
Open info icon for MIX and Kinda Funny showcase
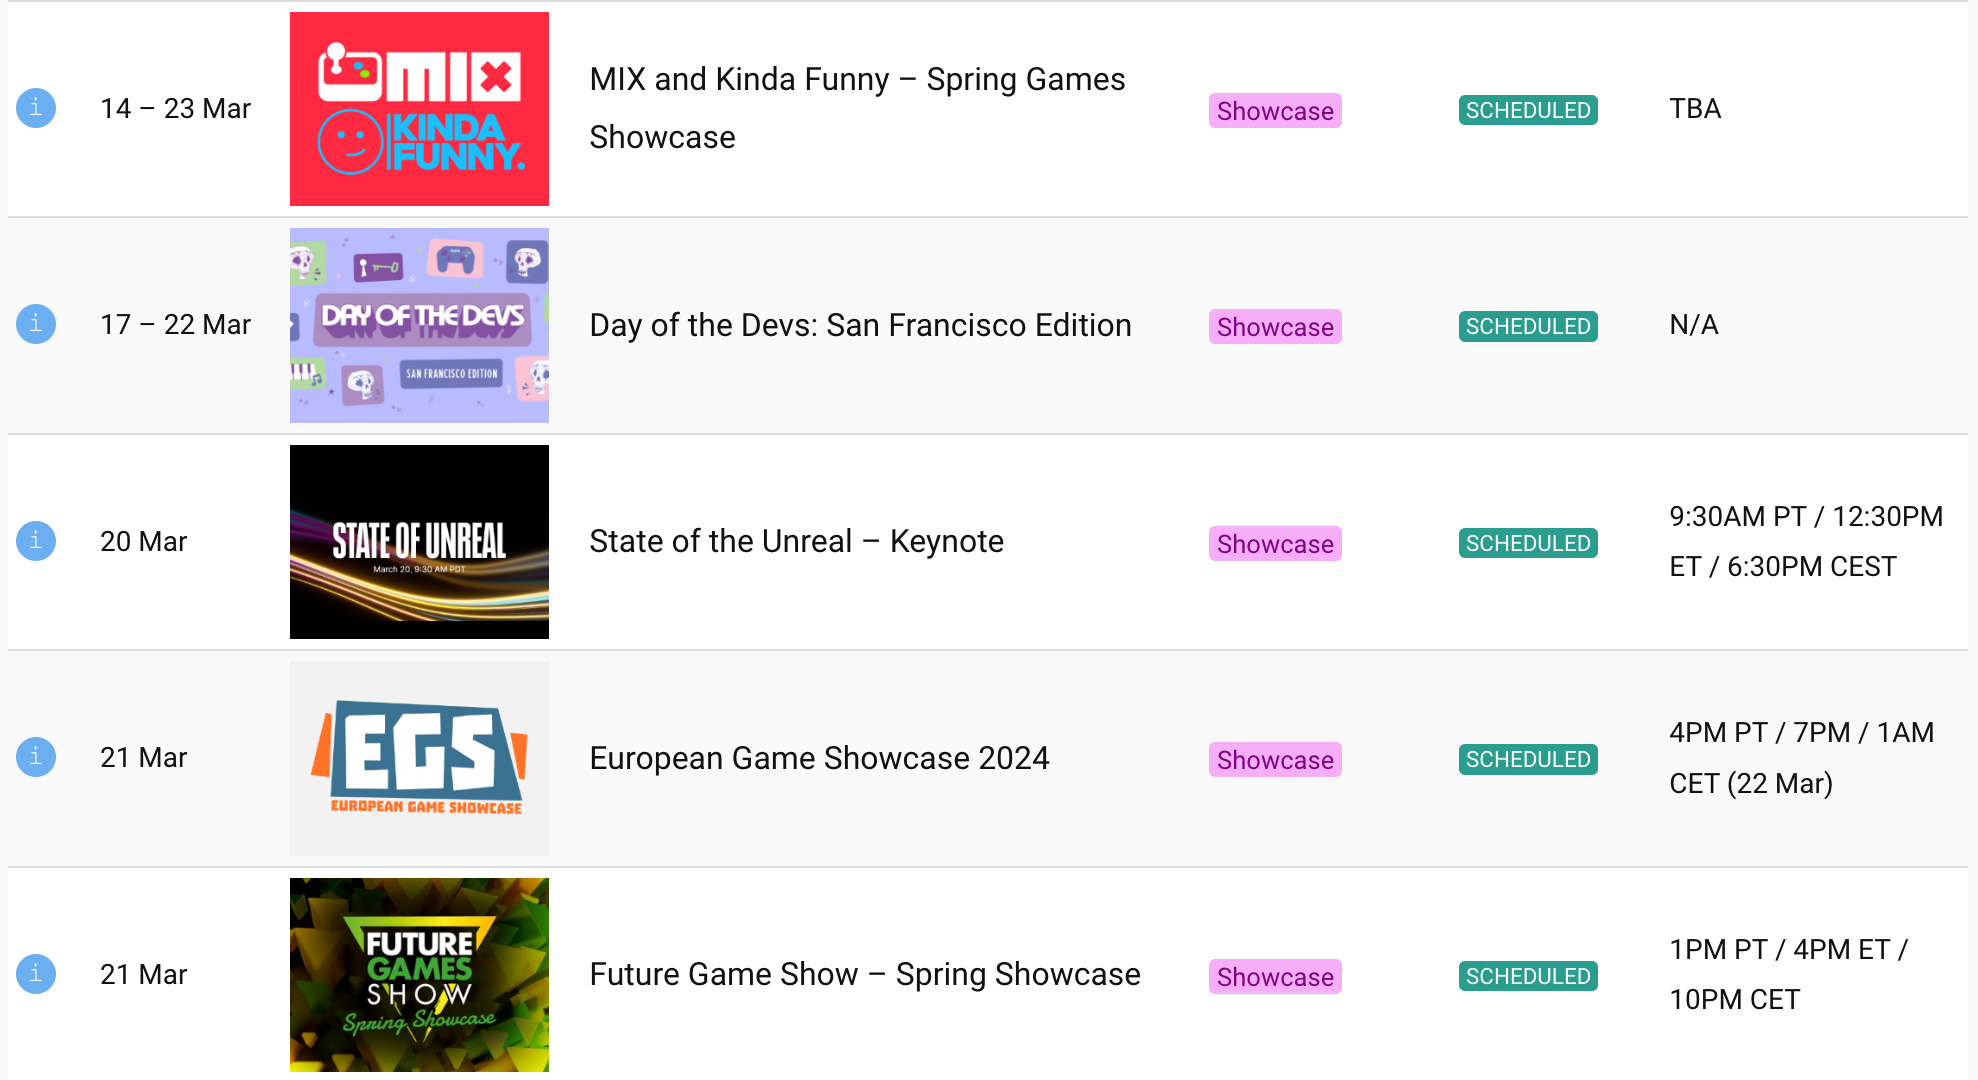tap(36, 108)
